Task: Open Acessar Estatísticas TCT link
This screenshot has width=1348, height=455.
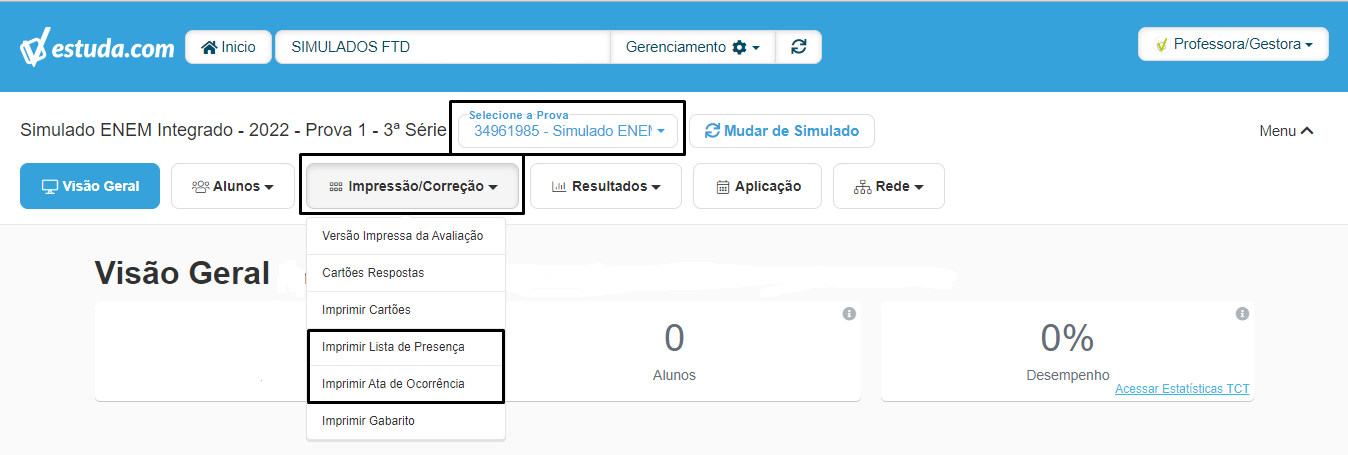Action: [x=1182, y=389]
